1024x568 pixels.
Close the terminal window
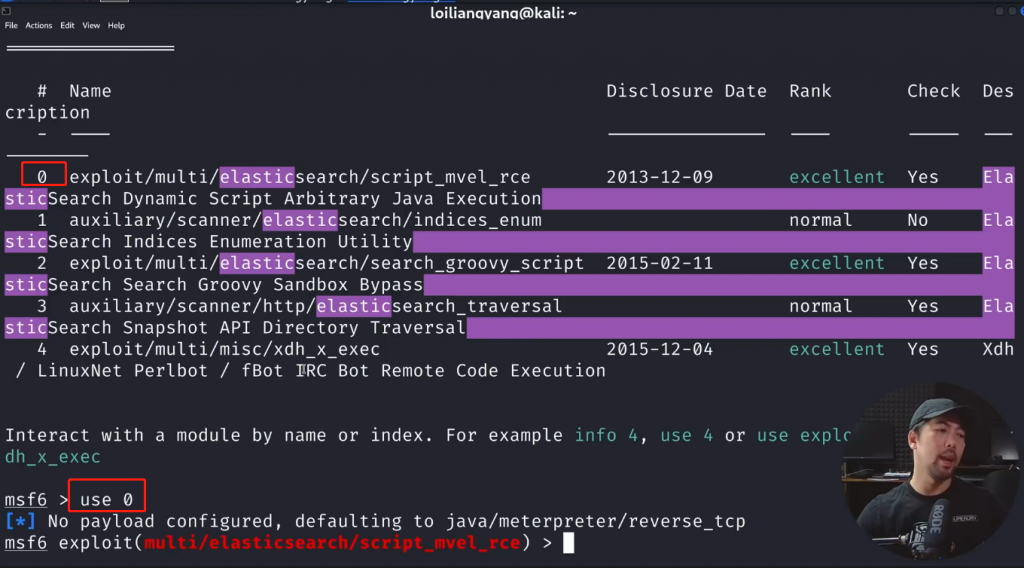point(1013,11)
